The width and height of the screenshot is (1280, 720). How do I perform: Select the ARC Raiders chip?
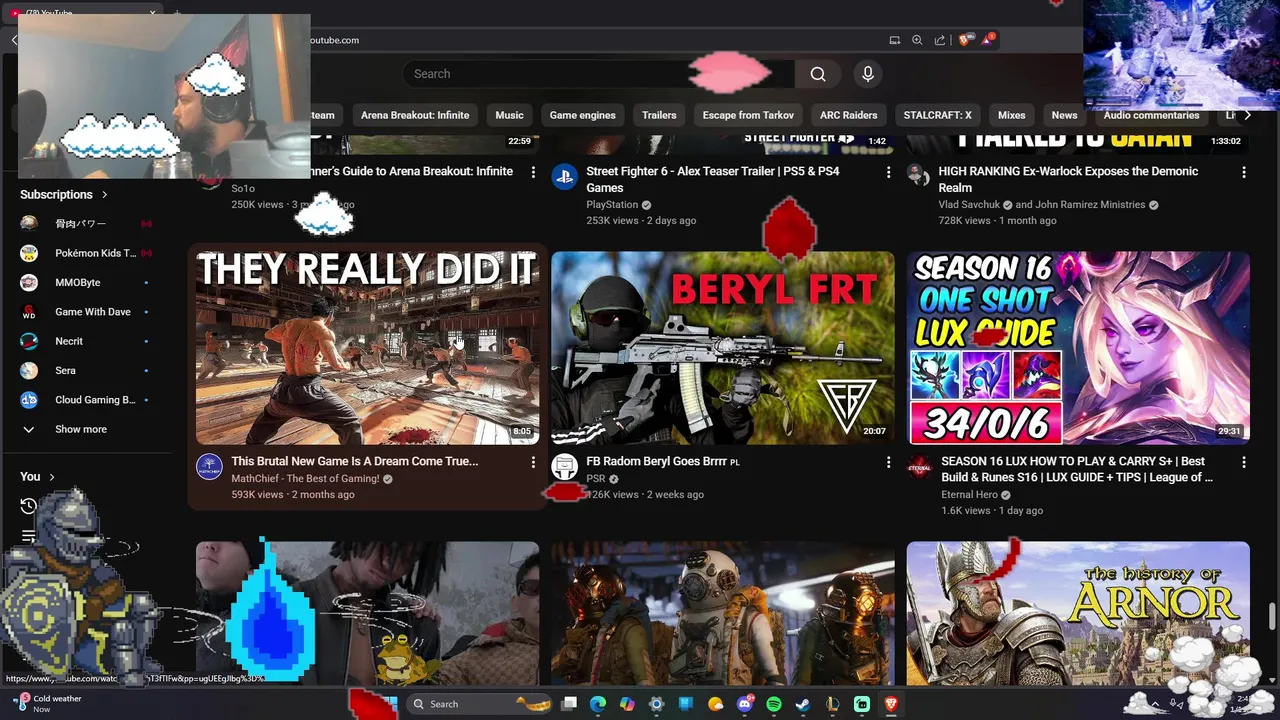point(848,115)
